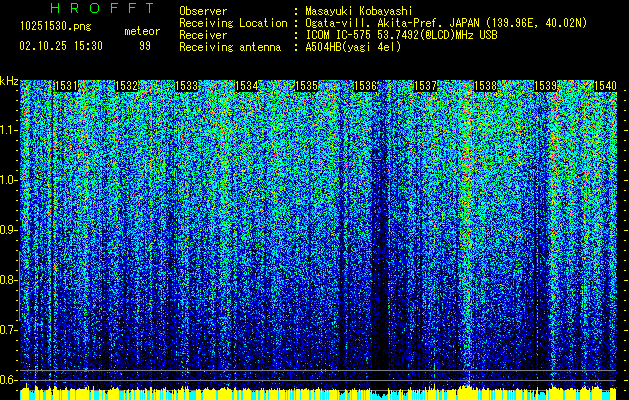Screen dimensions: 629x400
Task: Click the 1532 time marker
Action: (126, 86)
